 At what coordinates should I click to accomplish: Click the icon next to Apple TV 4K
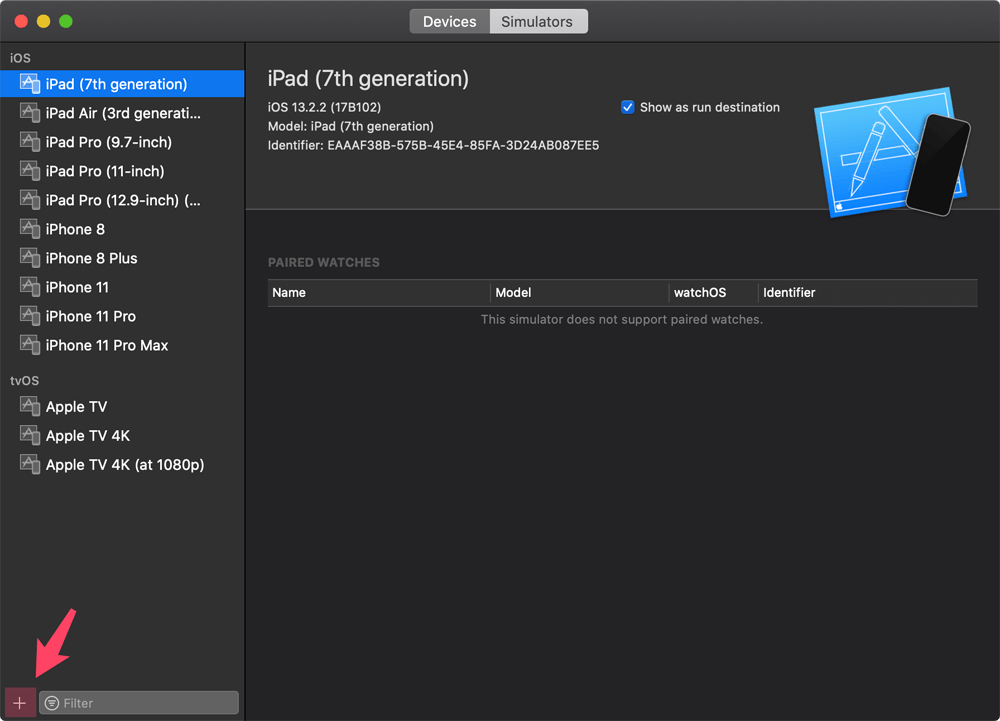30,435
